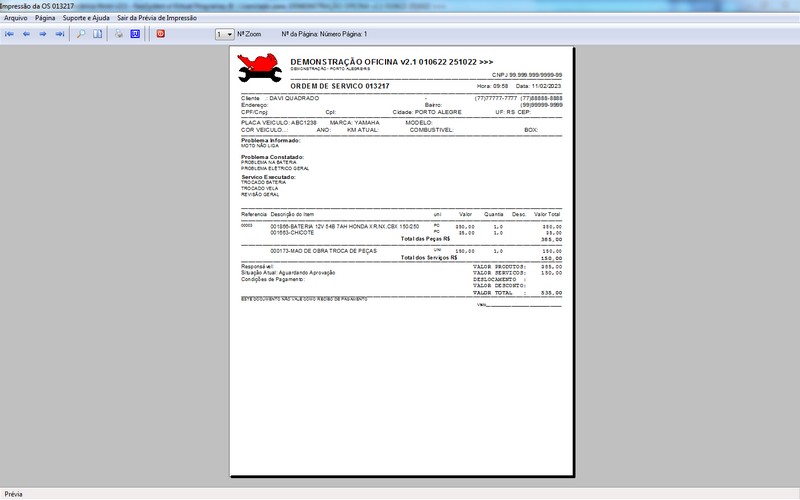Click the Prévia status bar text
Viewport: 800px width, 500px height.
coord(13,494)
